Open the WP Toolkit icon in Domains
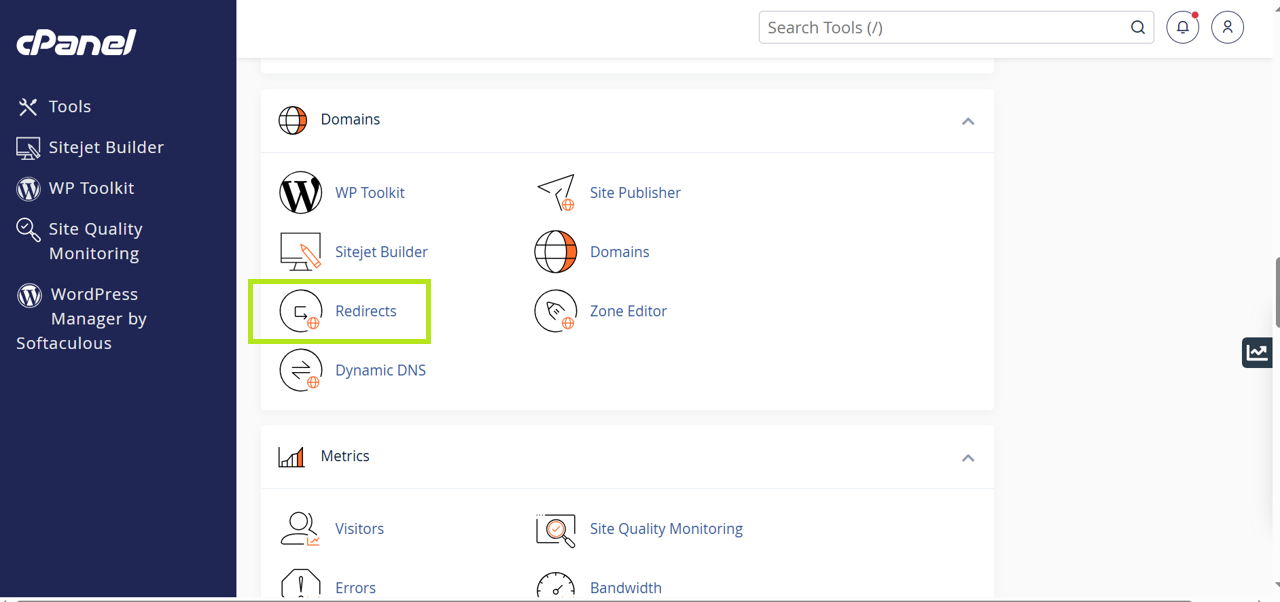Viewport: 1280px width, 602px height. click(x=300, y=193)
